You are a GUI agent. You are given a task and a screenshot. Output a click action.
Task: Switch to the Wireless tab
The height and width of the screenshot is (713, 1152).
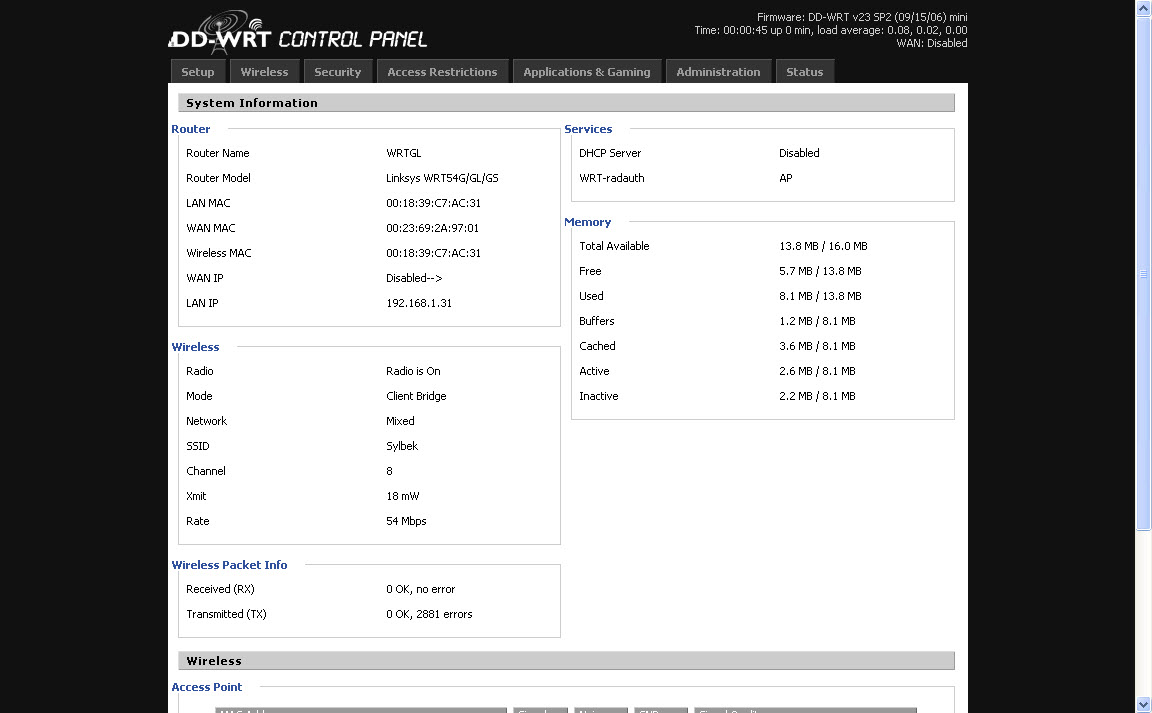click(264, 72)
